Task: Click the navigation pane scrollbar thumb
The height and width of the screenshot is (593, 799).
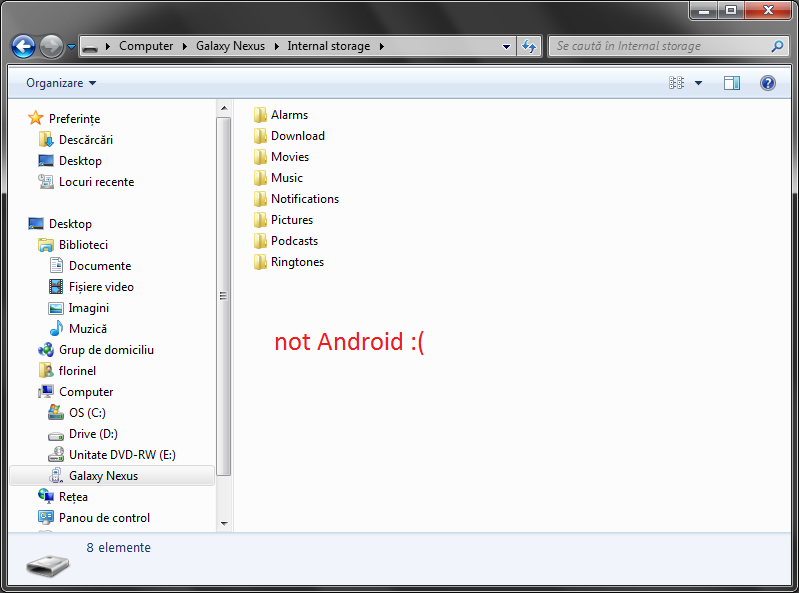Action: 224,296
